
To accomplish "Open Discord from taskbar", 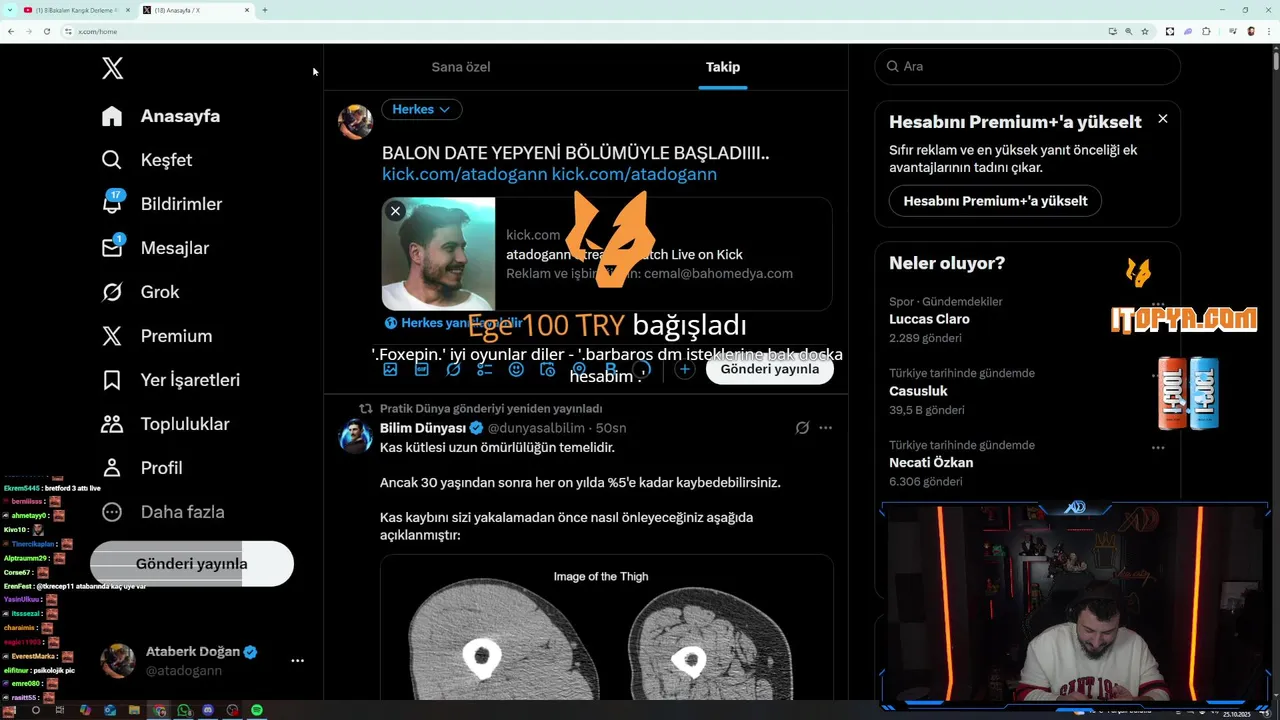I will [208, 710].
